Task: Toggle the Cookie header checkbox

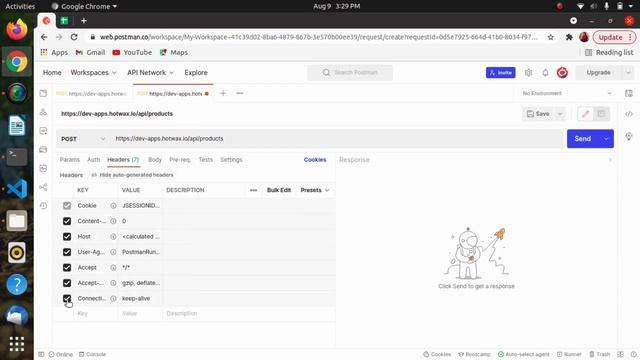Action: (x=67, y=206)
